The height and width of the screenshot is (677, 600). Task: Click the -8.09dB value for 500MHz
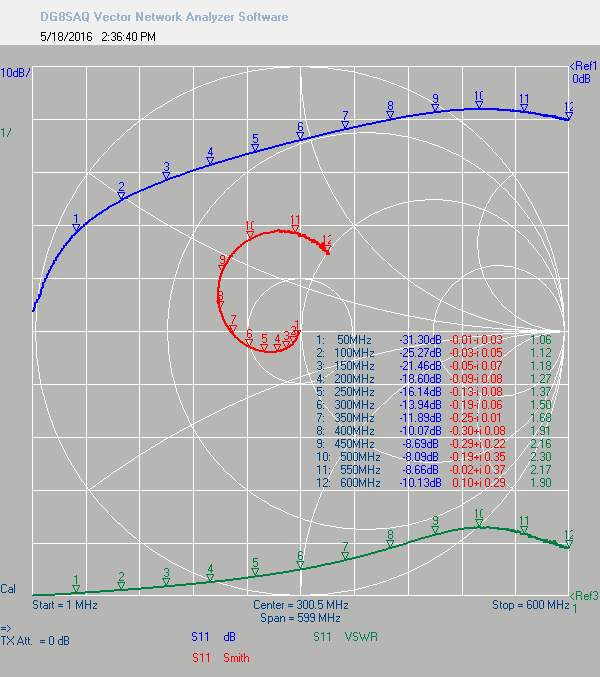[420, 456]
